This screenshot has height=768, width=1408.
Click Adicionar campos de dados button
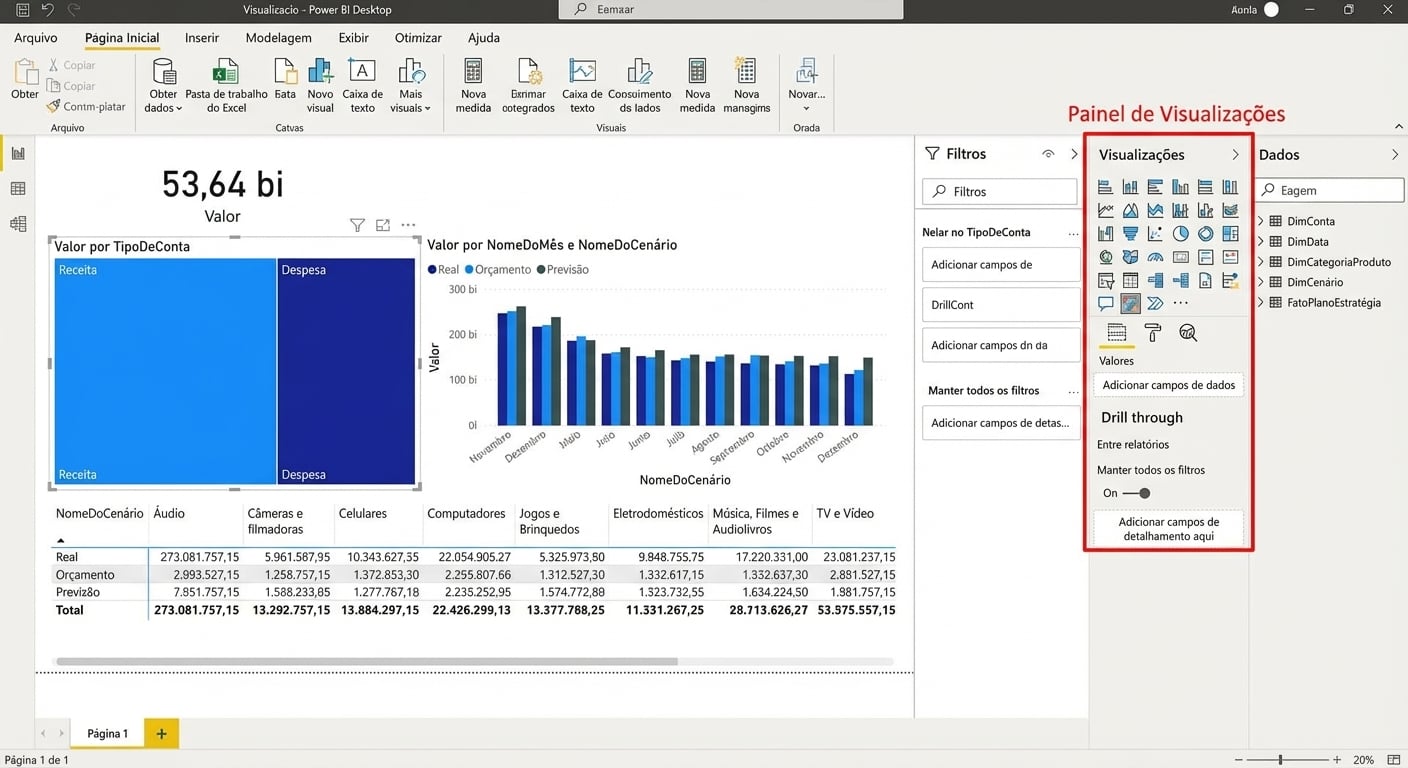(x=1168, y=385)
